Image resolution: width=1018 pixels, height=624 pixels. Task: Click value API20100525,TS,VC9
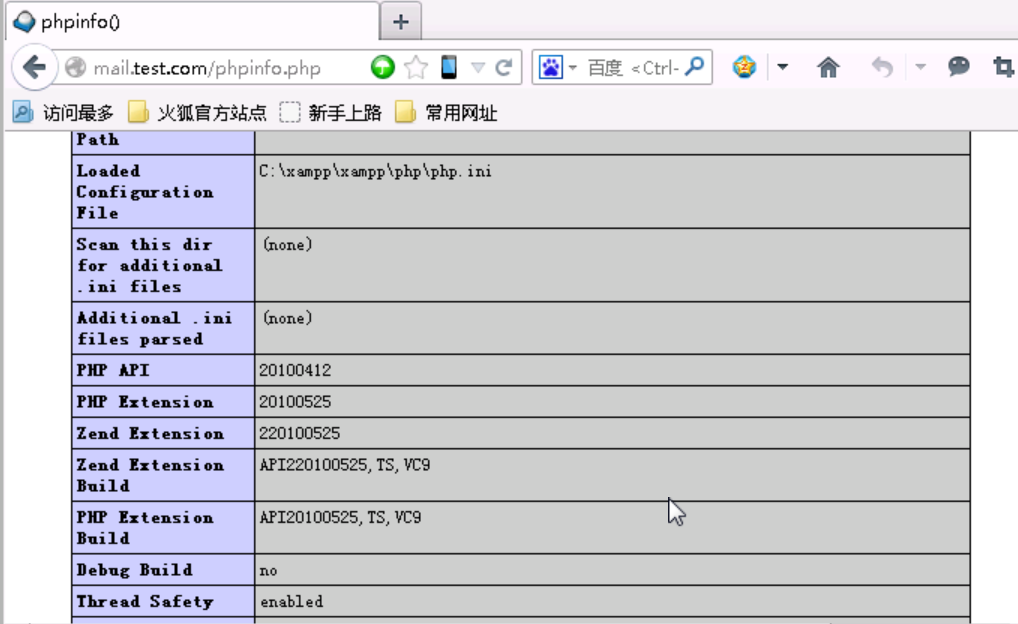point(340,518)
